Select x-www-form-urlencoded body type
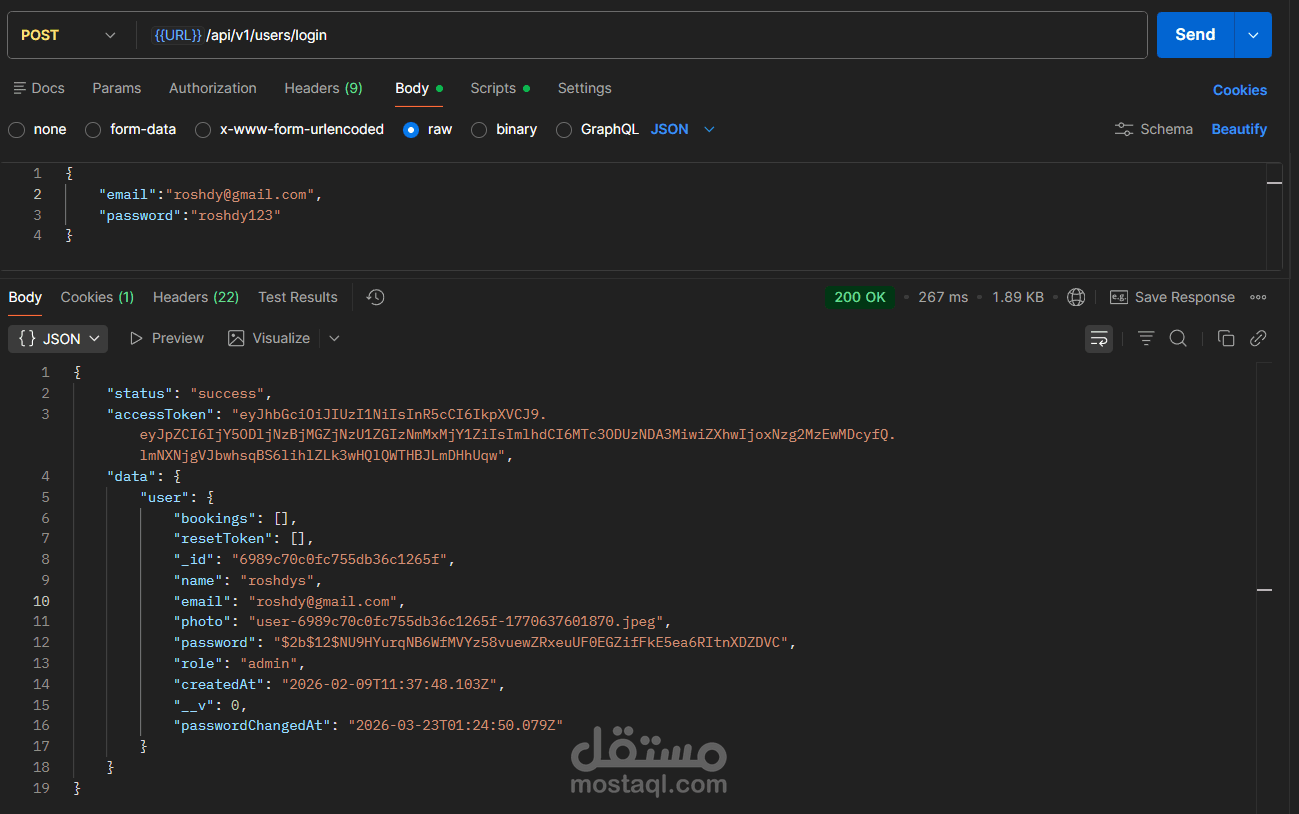 [203, 129]
